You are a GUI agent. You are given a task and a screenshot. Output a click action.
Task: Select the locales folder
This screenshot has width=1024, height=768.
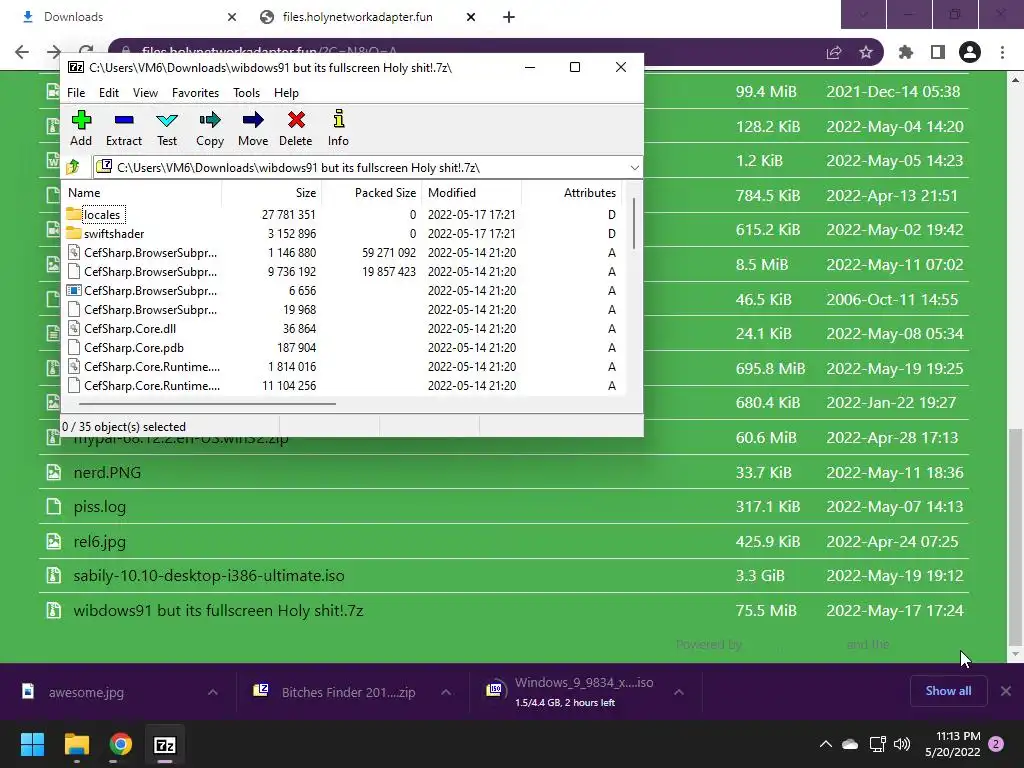(102, 215)
